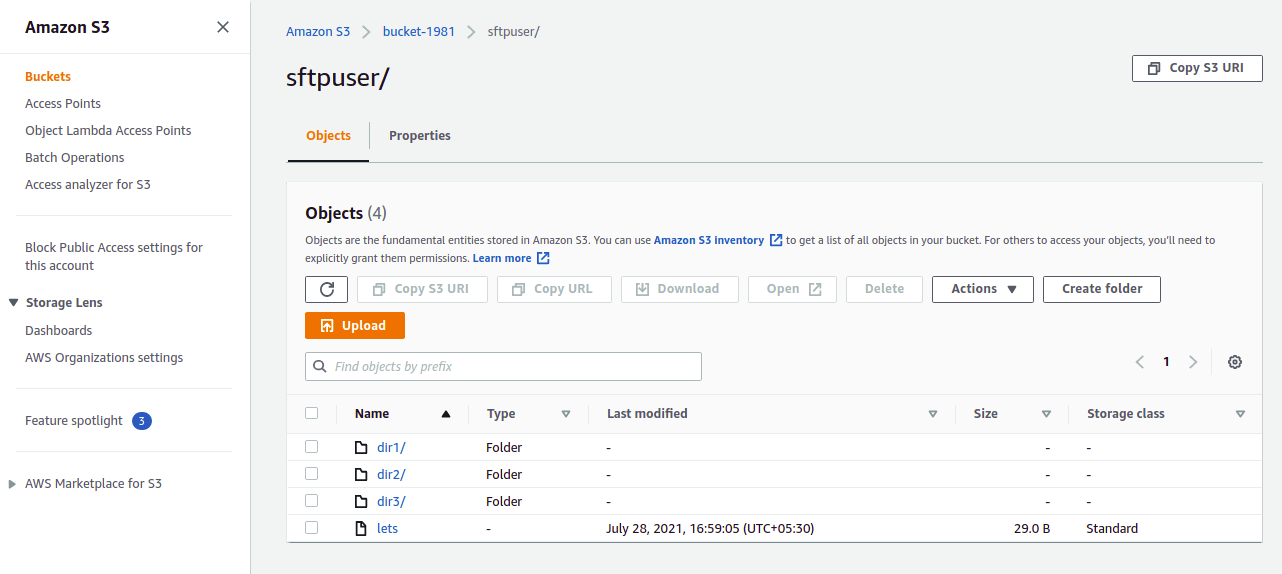Open Buckets in the sidebar
Screen dimensions: 1282x574
(48, 77)
